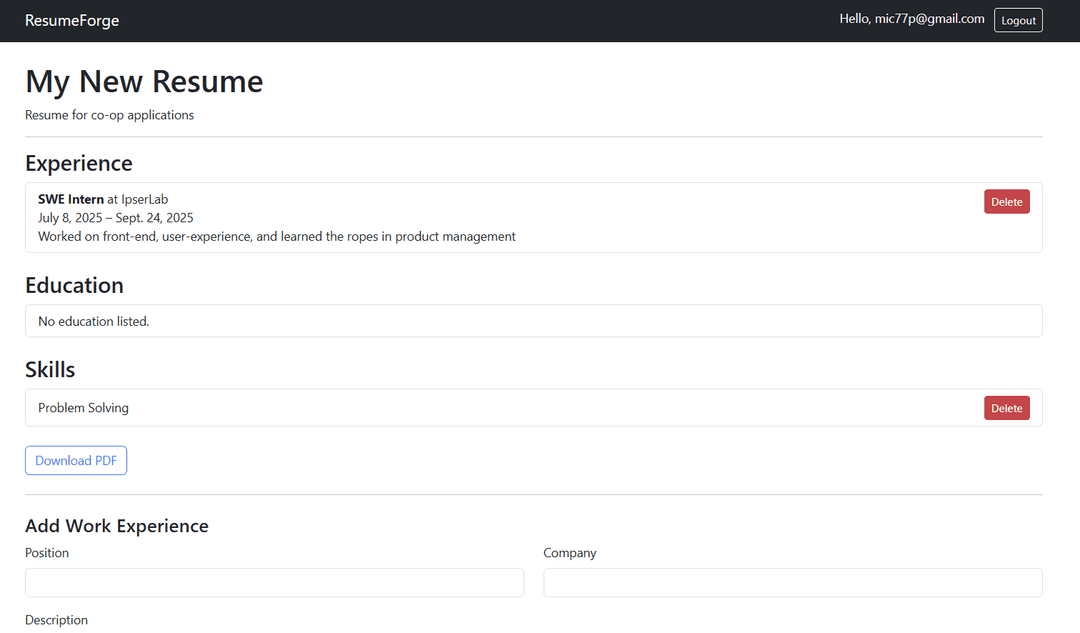The image size is (1080, 633).
Task: Click the internship date range text
Action: pyautogui.click(x=116, y=218)
